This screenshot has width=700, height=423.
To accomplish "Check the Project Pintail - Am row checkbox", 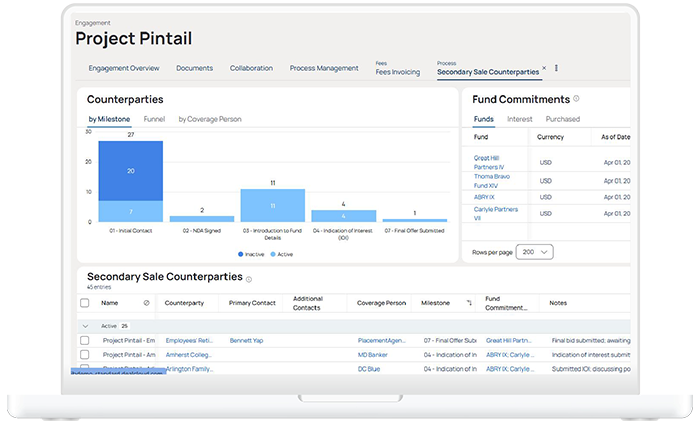I will (x=85, y=355).
